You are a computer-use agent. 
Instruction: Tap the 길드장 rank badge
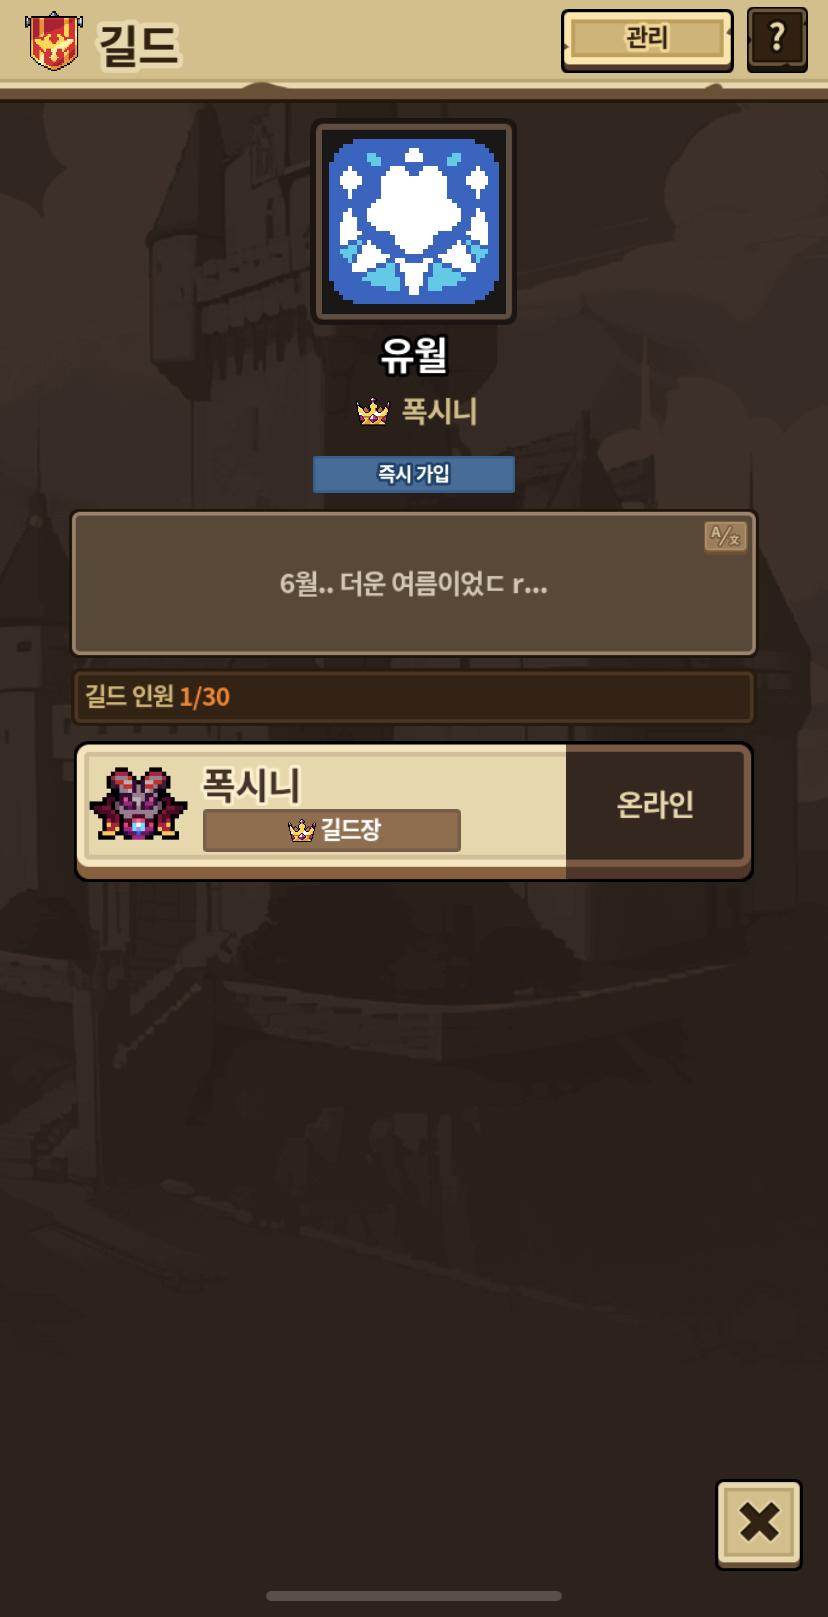(x=332, y=830)
